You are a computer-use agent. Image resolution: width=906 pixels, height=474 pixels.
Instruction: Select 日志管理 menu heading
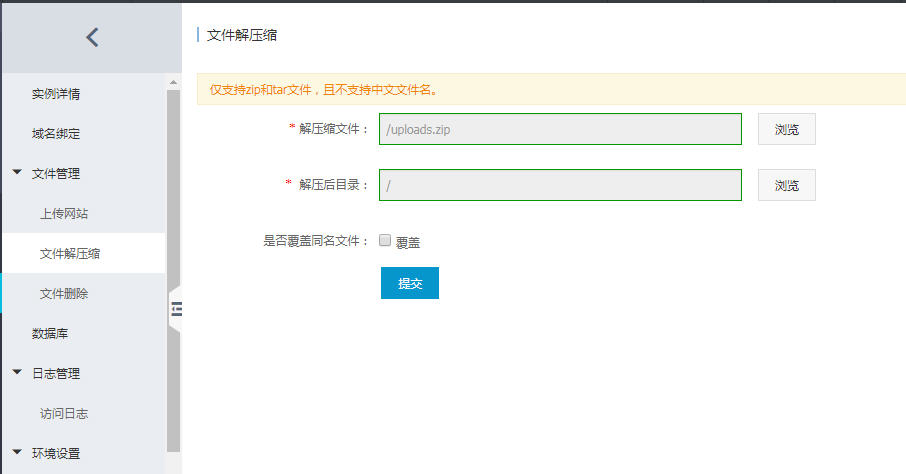[56, 373]
